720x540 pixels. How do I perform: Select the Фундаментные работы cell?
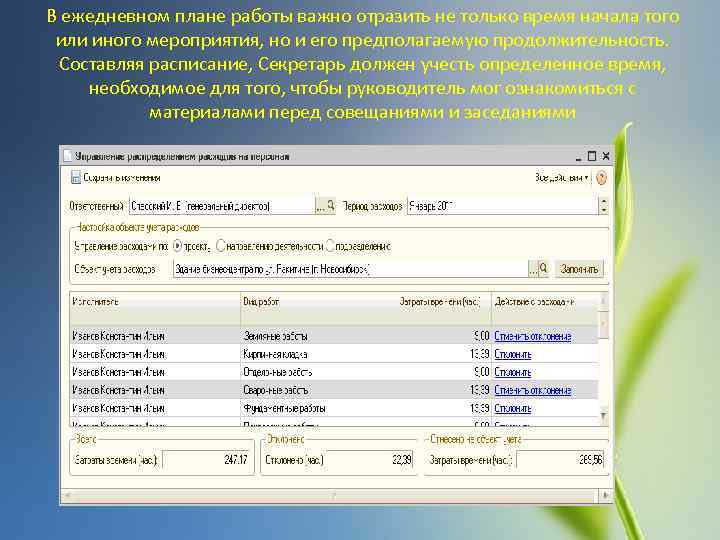pyautogui.click(x=319, y=408)
